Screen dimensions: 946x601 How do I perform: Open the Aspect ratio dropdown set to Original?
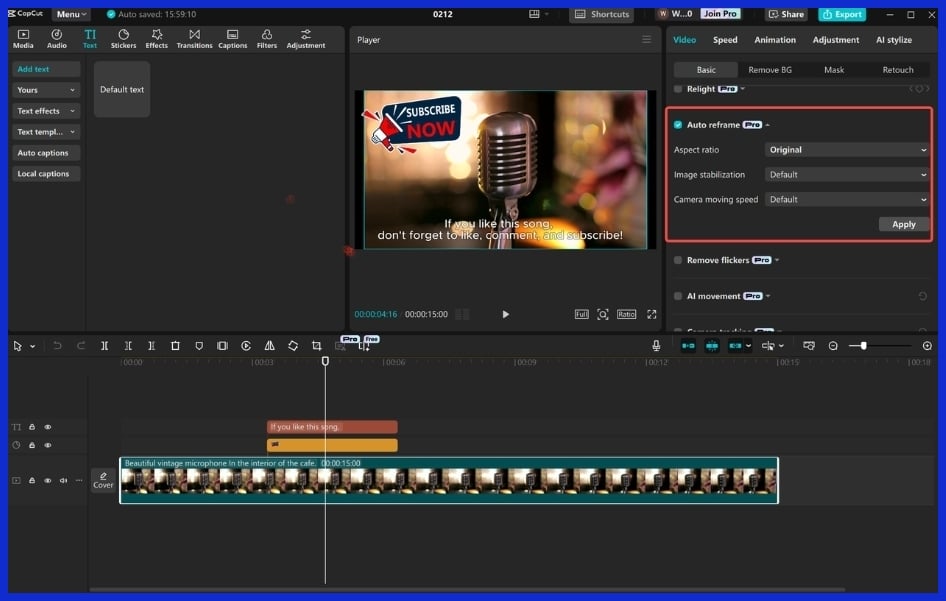(845, 149)
